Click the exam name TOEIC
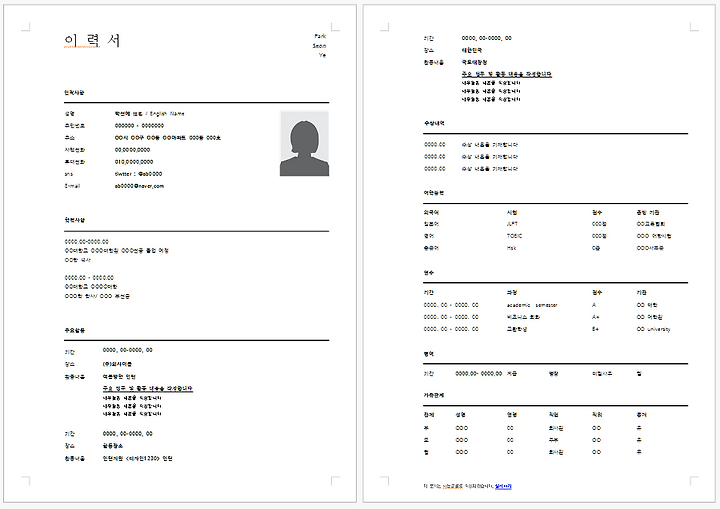The width and height of the screenshot is (720, 509). (514, 236)
